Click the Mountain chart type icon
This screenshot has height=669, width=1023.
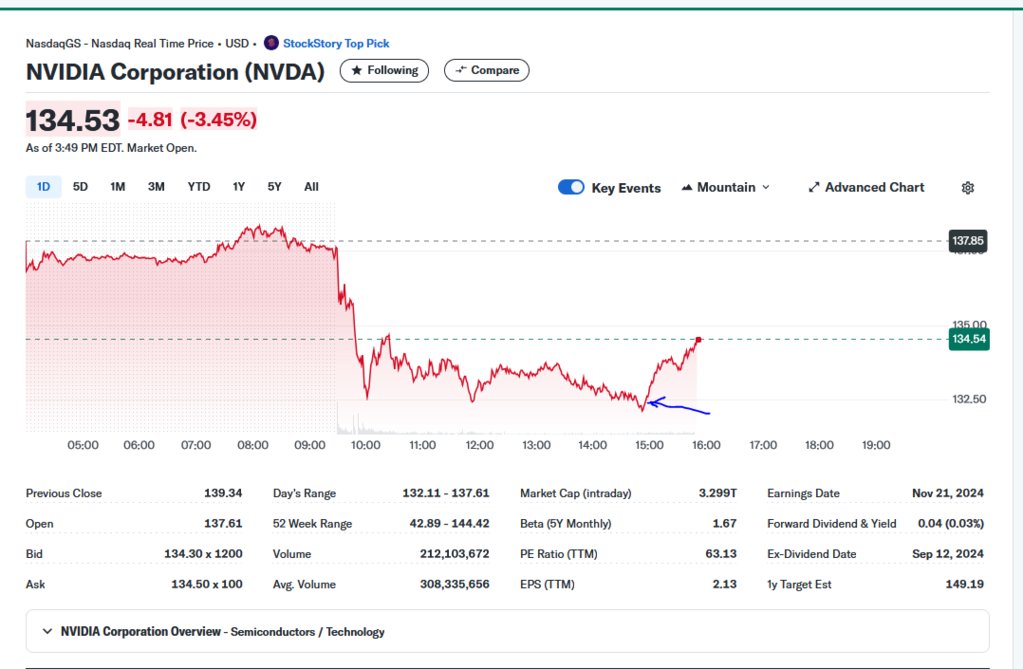(x=687, y=188)
